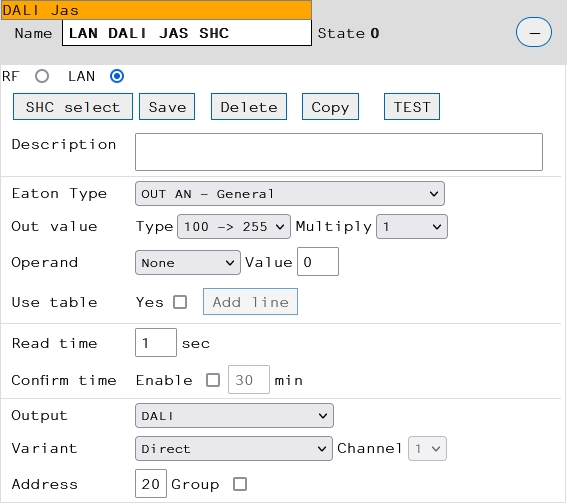Click the TEST button
Screen dimensions: 567x504
[x=412, y=107]
